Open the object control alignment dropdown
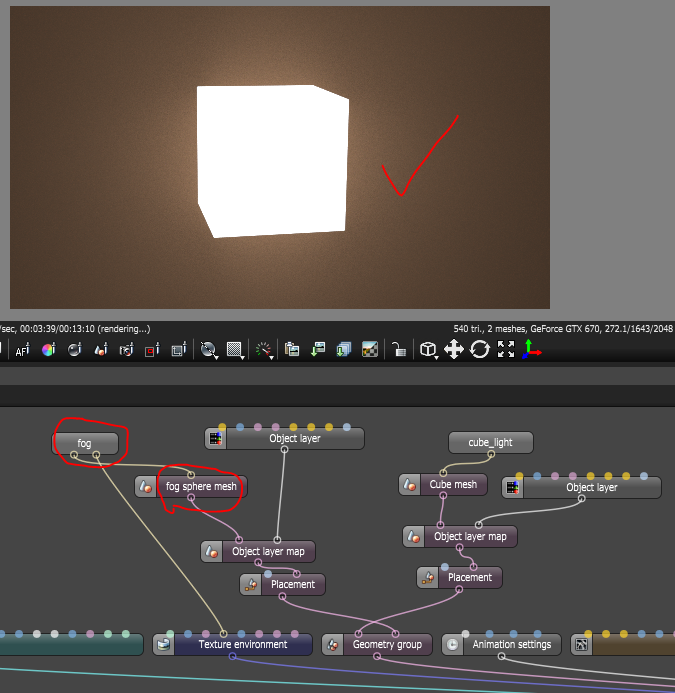The height and width of the screenshot is (693, 675). [428, 350]
